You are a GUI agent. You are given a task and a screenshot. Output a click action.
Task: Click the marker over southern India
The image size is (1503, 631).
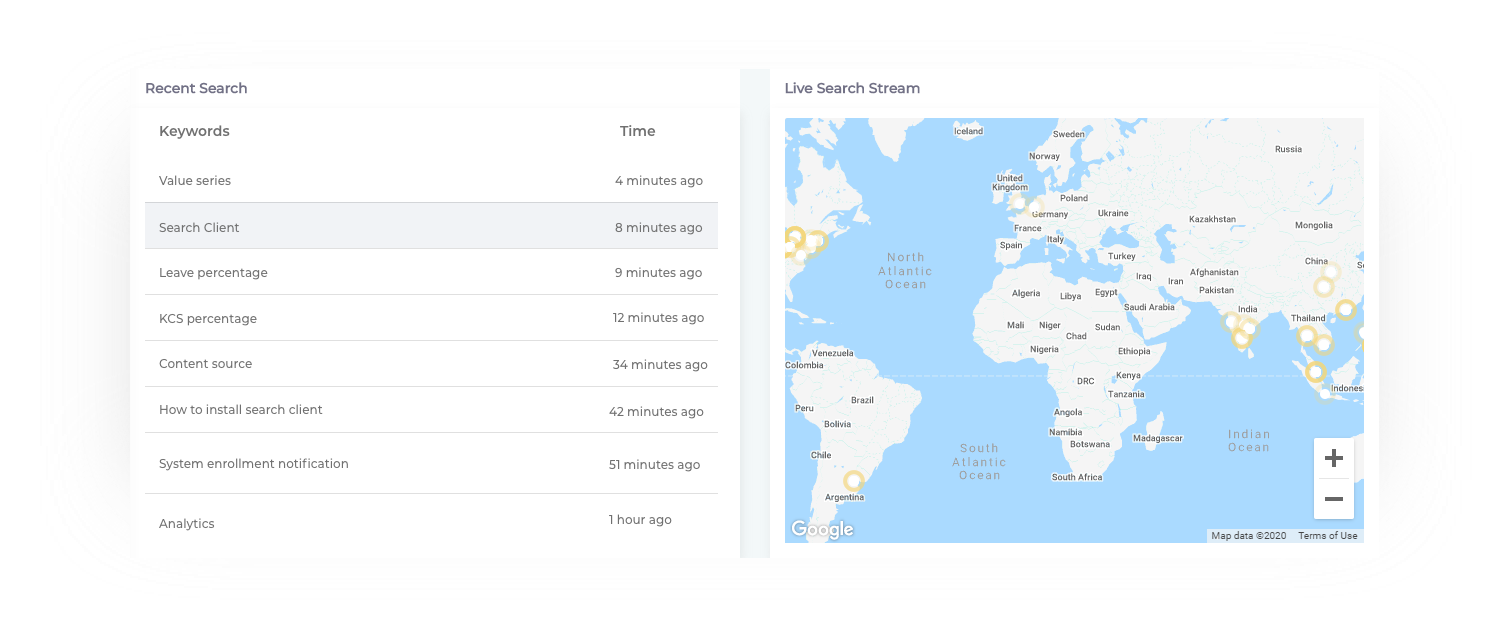point(1242,339)
